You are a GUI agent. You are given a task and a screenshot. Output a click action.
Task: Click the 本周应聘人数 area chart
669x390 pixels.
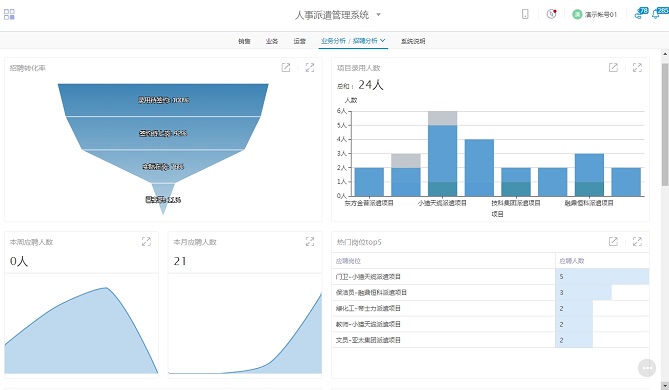[81, 331]
